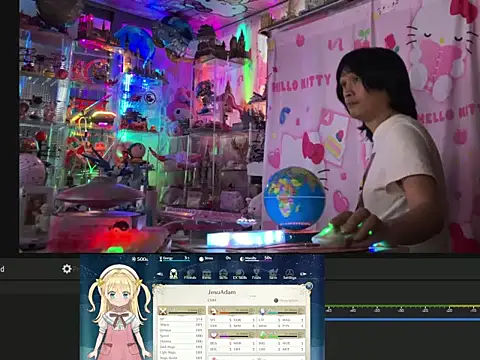
Task: Click the green-yellow audio level meter
Action: 402,306
